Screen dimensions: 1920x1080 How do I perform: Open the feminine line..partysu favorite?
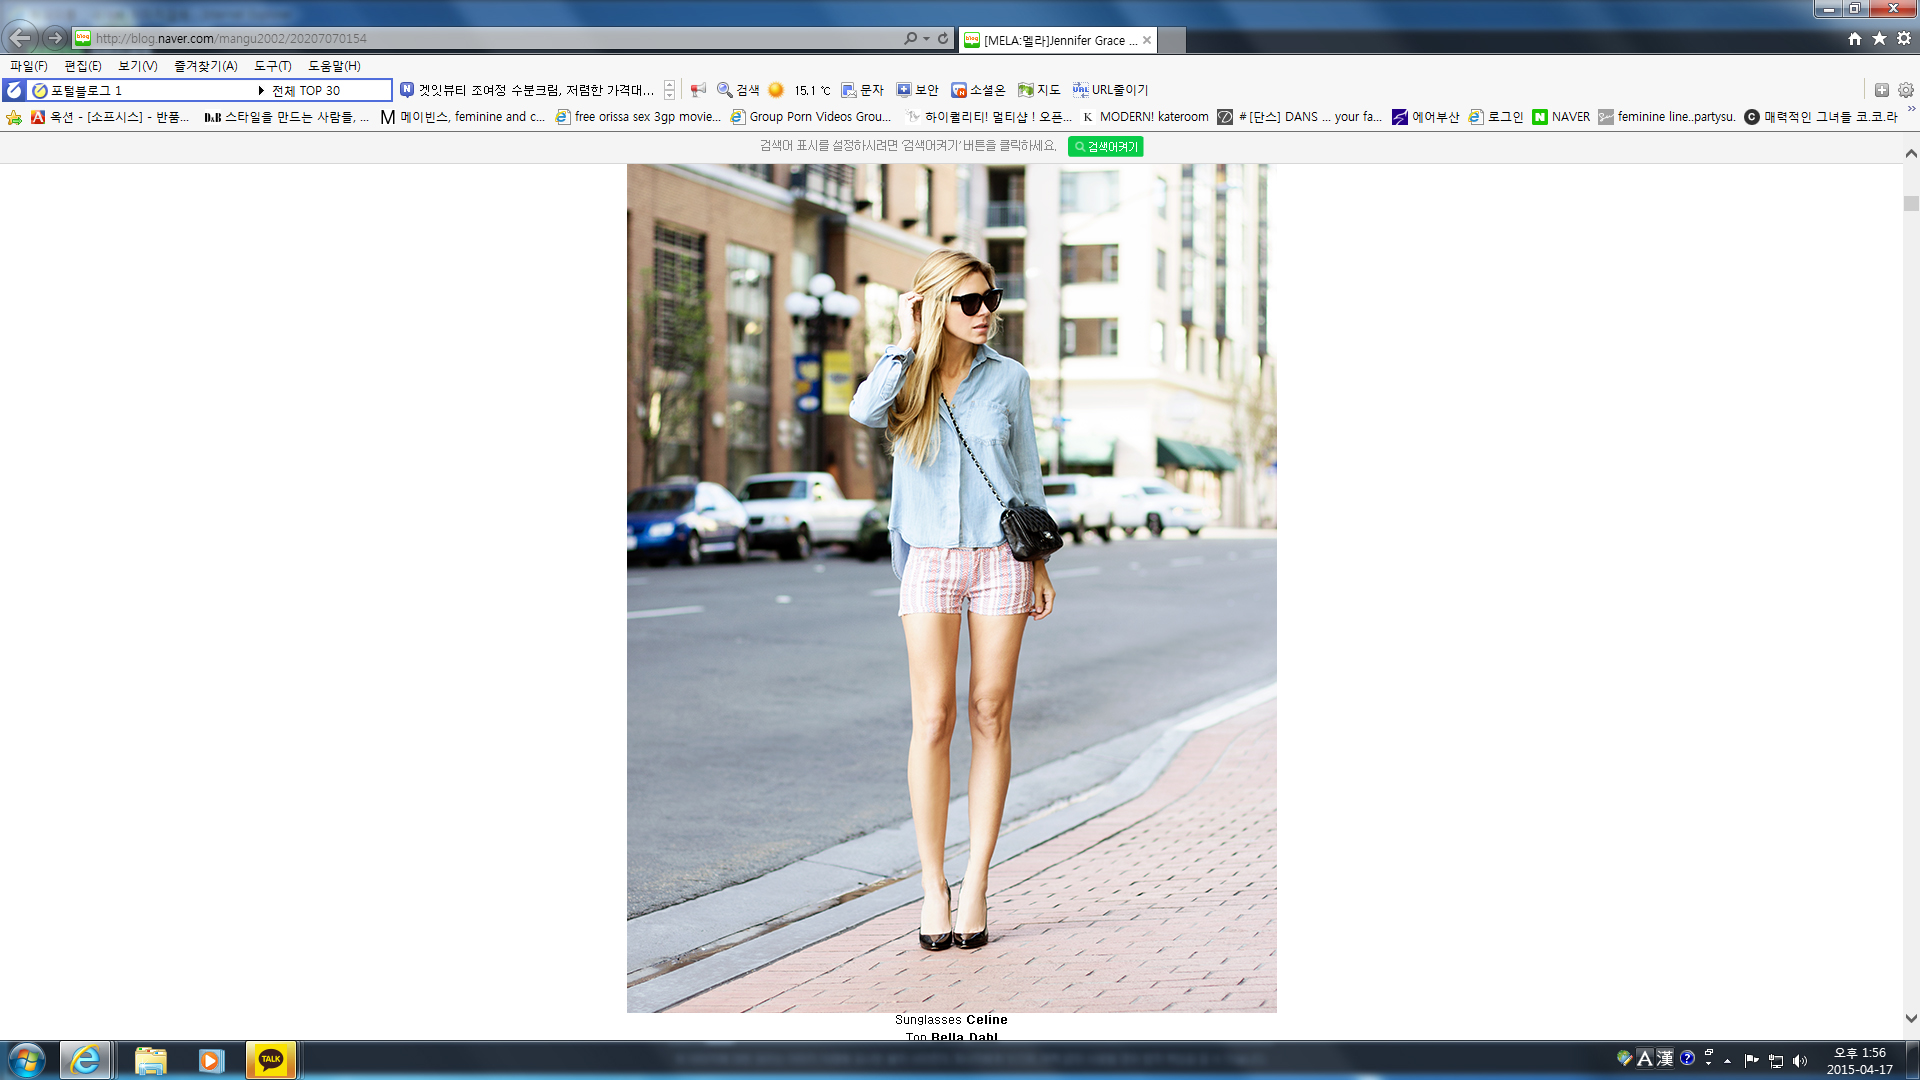(1667, 117)
